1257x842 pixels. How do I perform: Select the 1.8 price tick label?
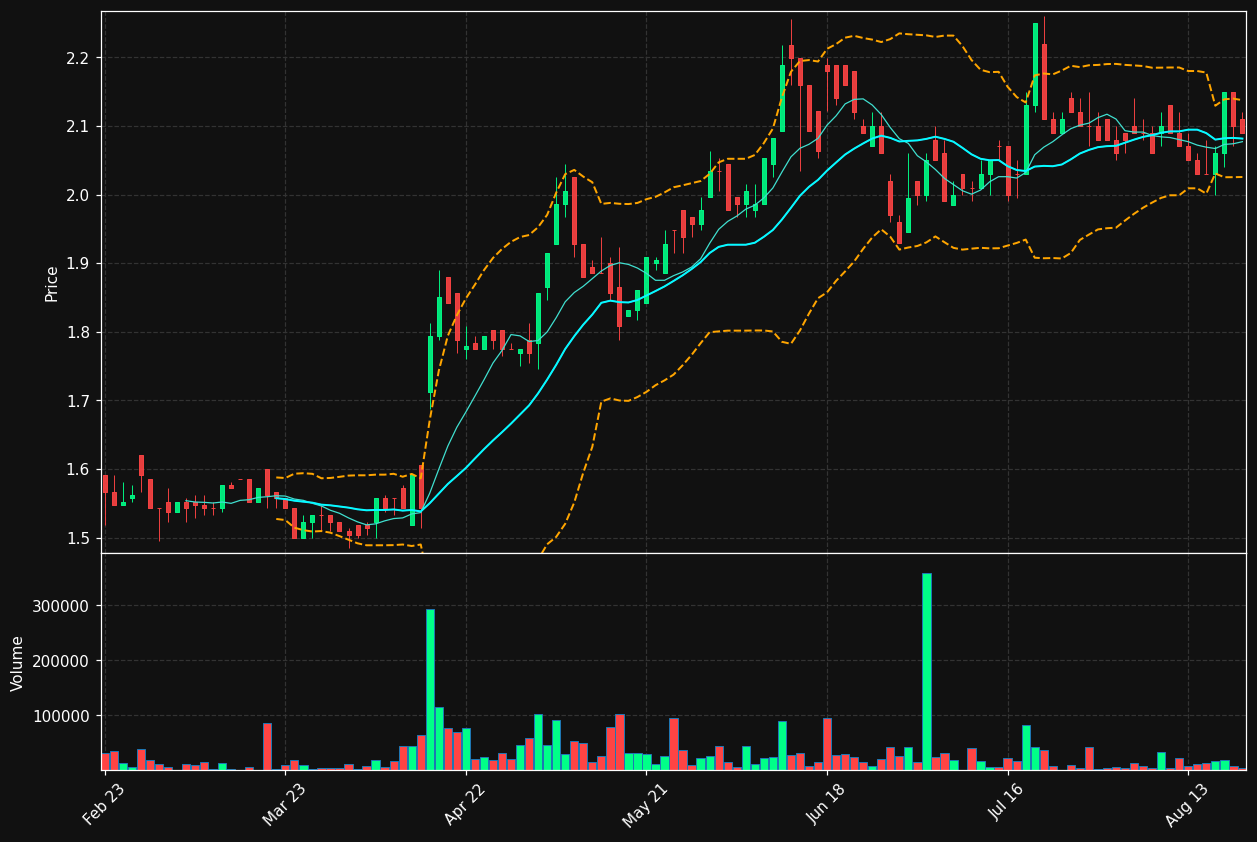[79, 333]
